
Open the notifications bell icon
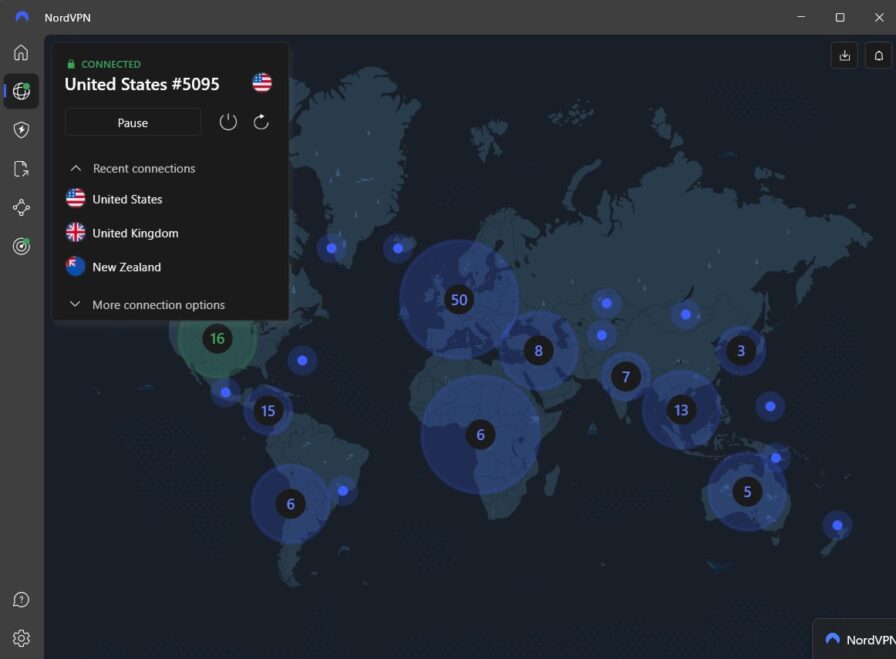pyautogui.click(x=879, y=56)
